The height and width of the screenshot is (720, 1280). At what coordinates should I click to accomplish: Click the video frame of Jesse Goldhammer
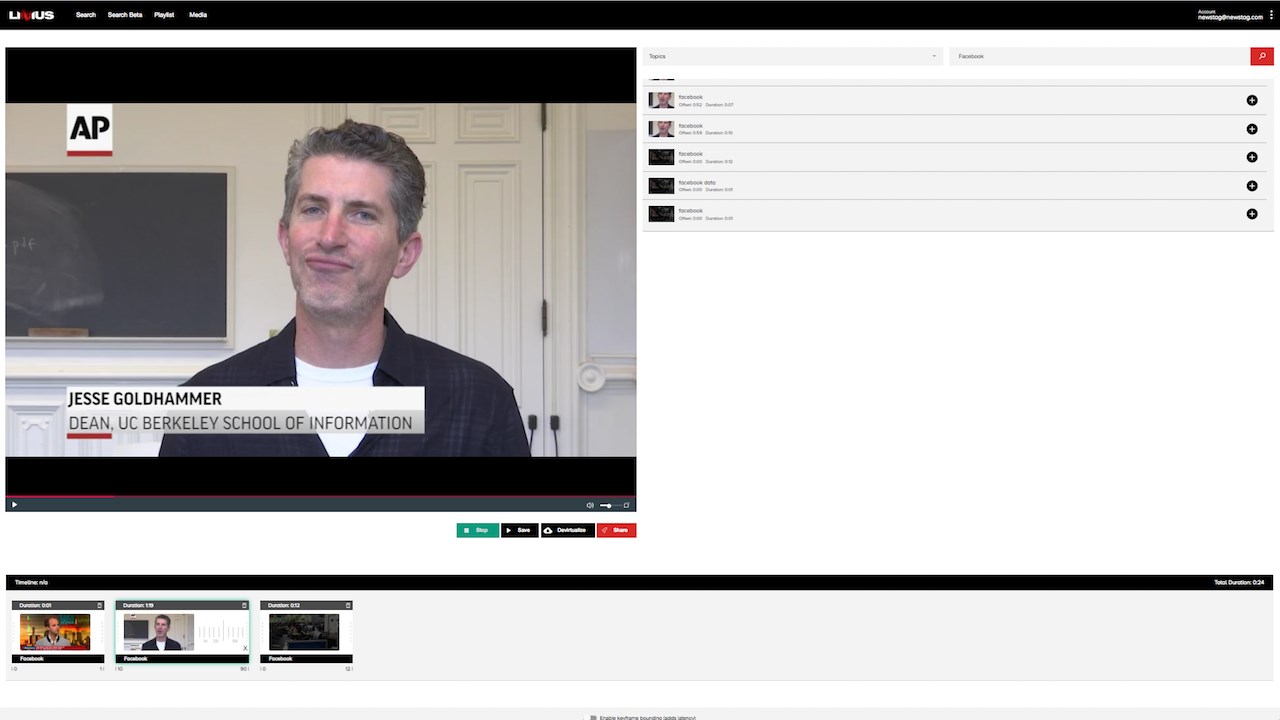321,280
